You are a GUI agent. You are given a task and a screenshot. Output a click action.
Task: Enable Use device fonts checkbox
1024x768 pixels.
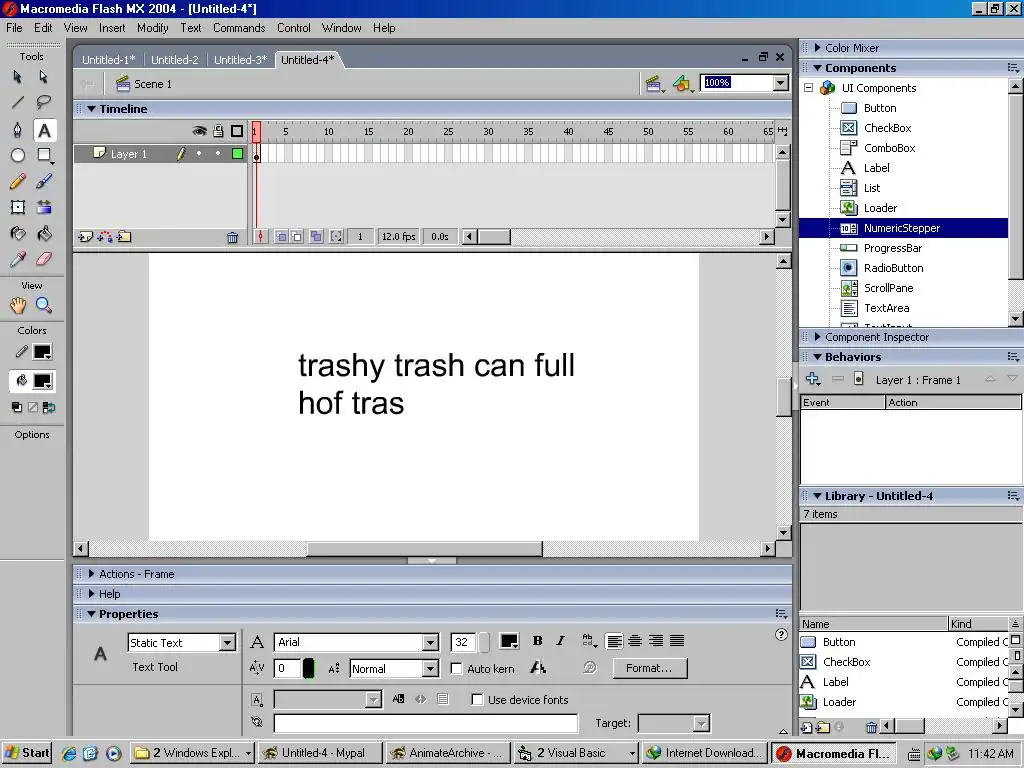pyautogui.click(x=477, y=699)
